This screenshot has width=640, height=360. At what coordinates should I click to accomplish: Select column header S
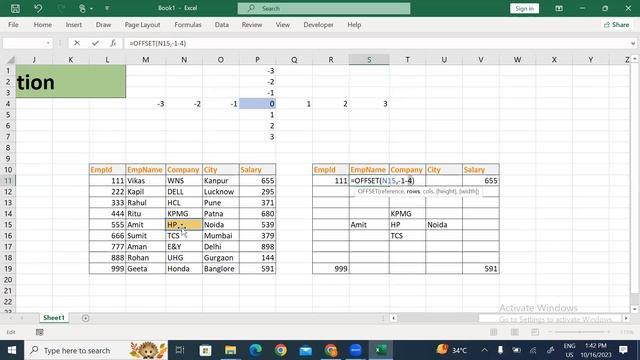(369, 60)
